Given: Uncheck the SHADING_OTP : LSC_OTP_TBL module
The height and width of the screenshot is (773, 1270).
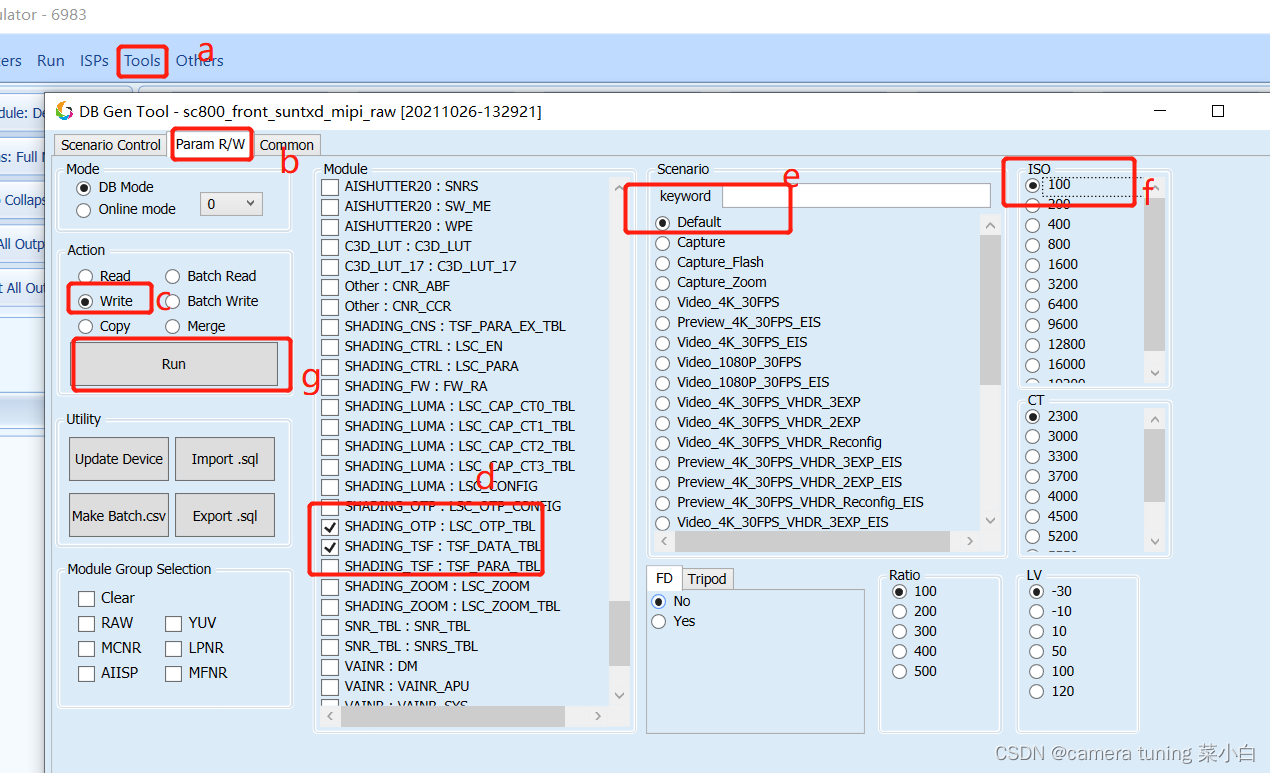Looking at the screenshot, I should (330, 526).
